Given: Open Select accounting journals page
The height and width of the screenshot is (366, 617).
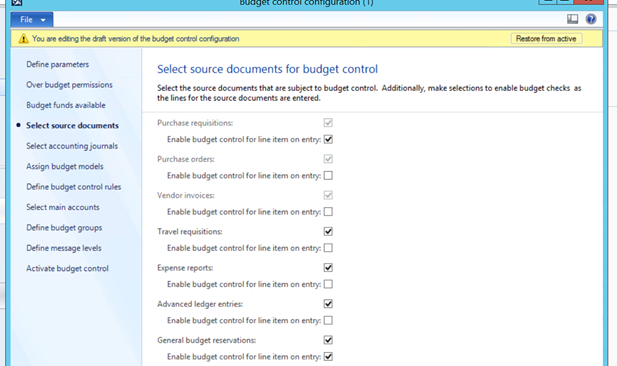Looking at the screenshot, I should [x=72, y=146].
